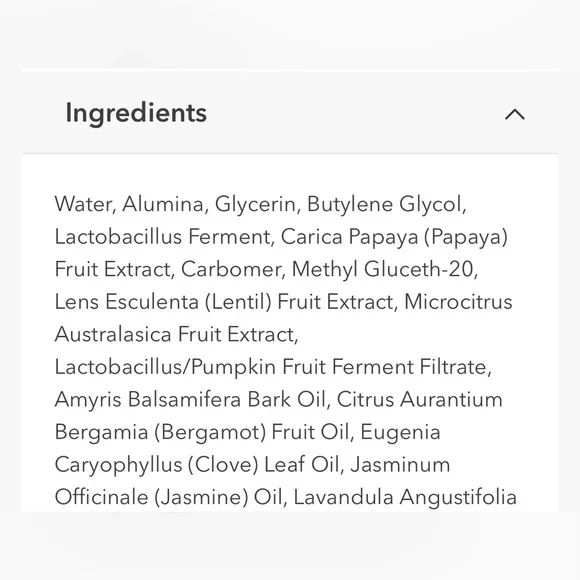The height and width of the screenshot is (580, 580).
Task: Click Lactobacillus Ferment ingredient text
Action: (162, 236)
